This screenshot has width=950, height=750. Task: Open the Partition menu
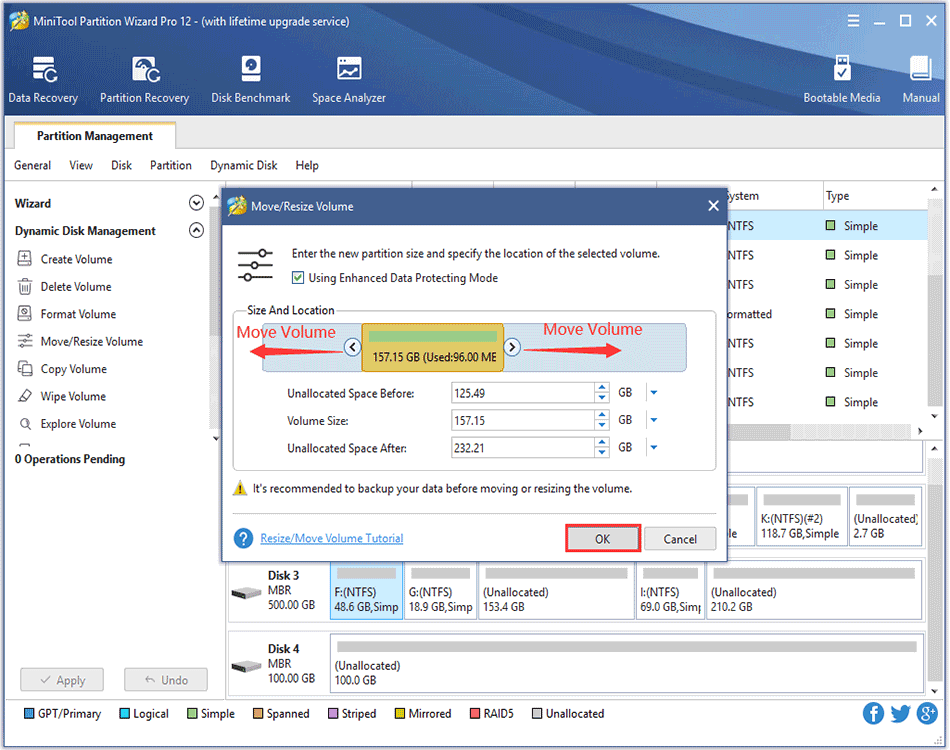[171, 165]
